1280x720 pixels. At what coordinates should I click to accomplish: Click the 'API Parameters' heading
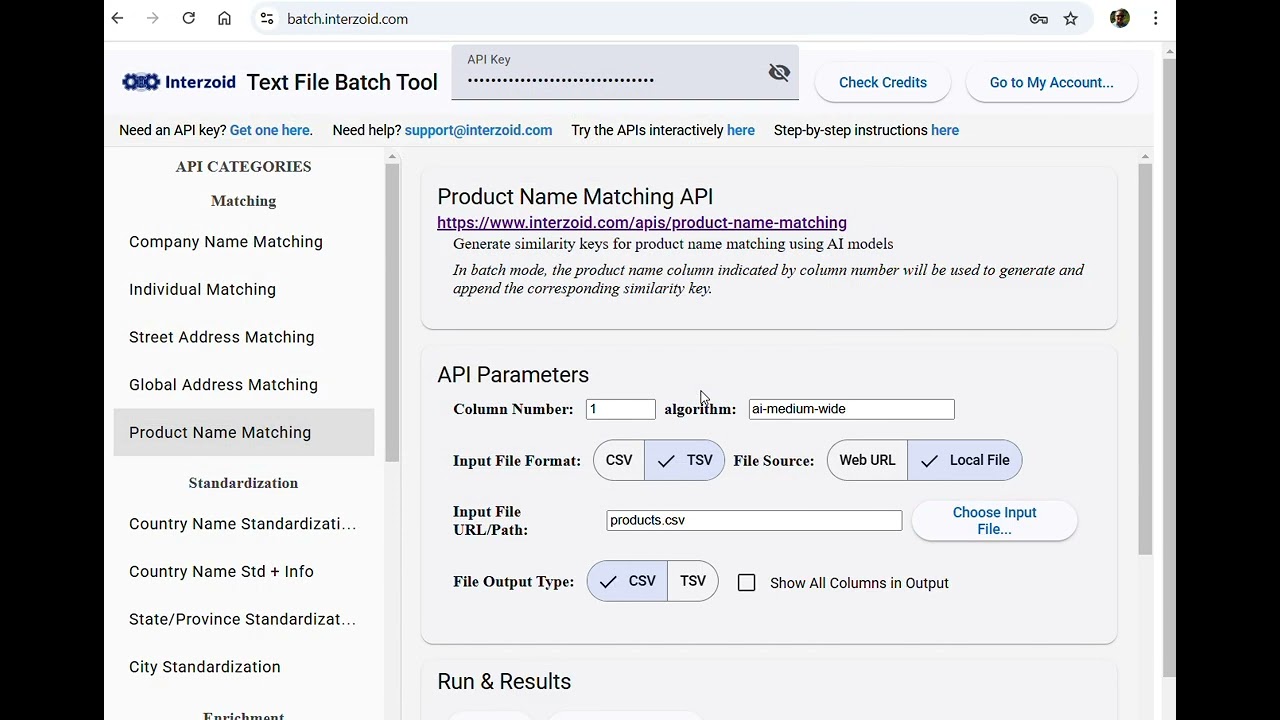(x=513, y=375)
